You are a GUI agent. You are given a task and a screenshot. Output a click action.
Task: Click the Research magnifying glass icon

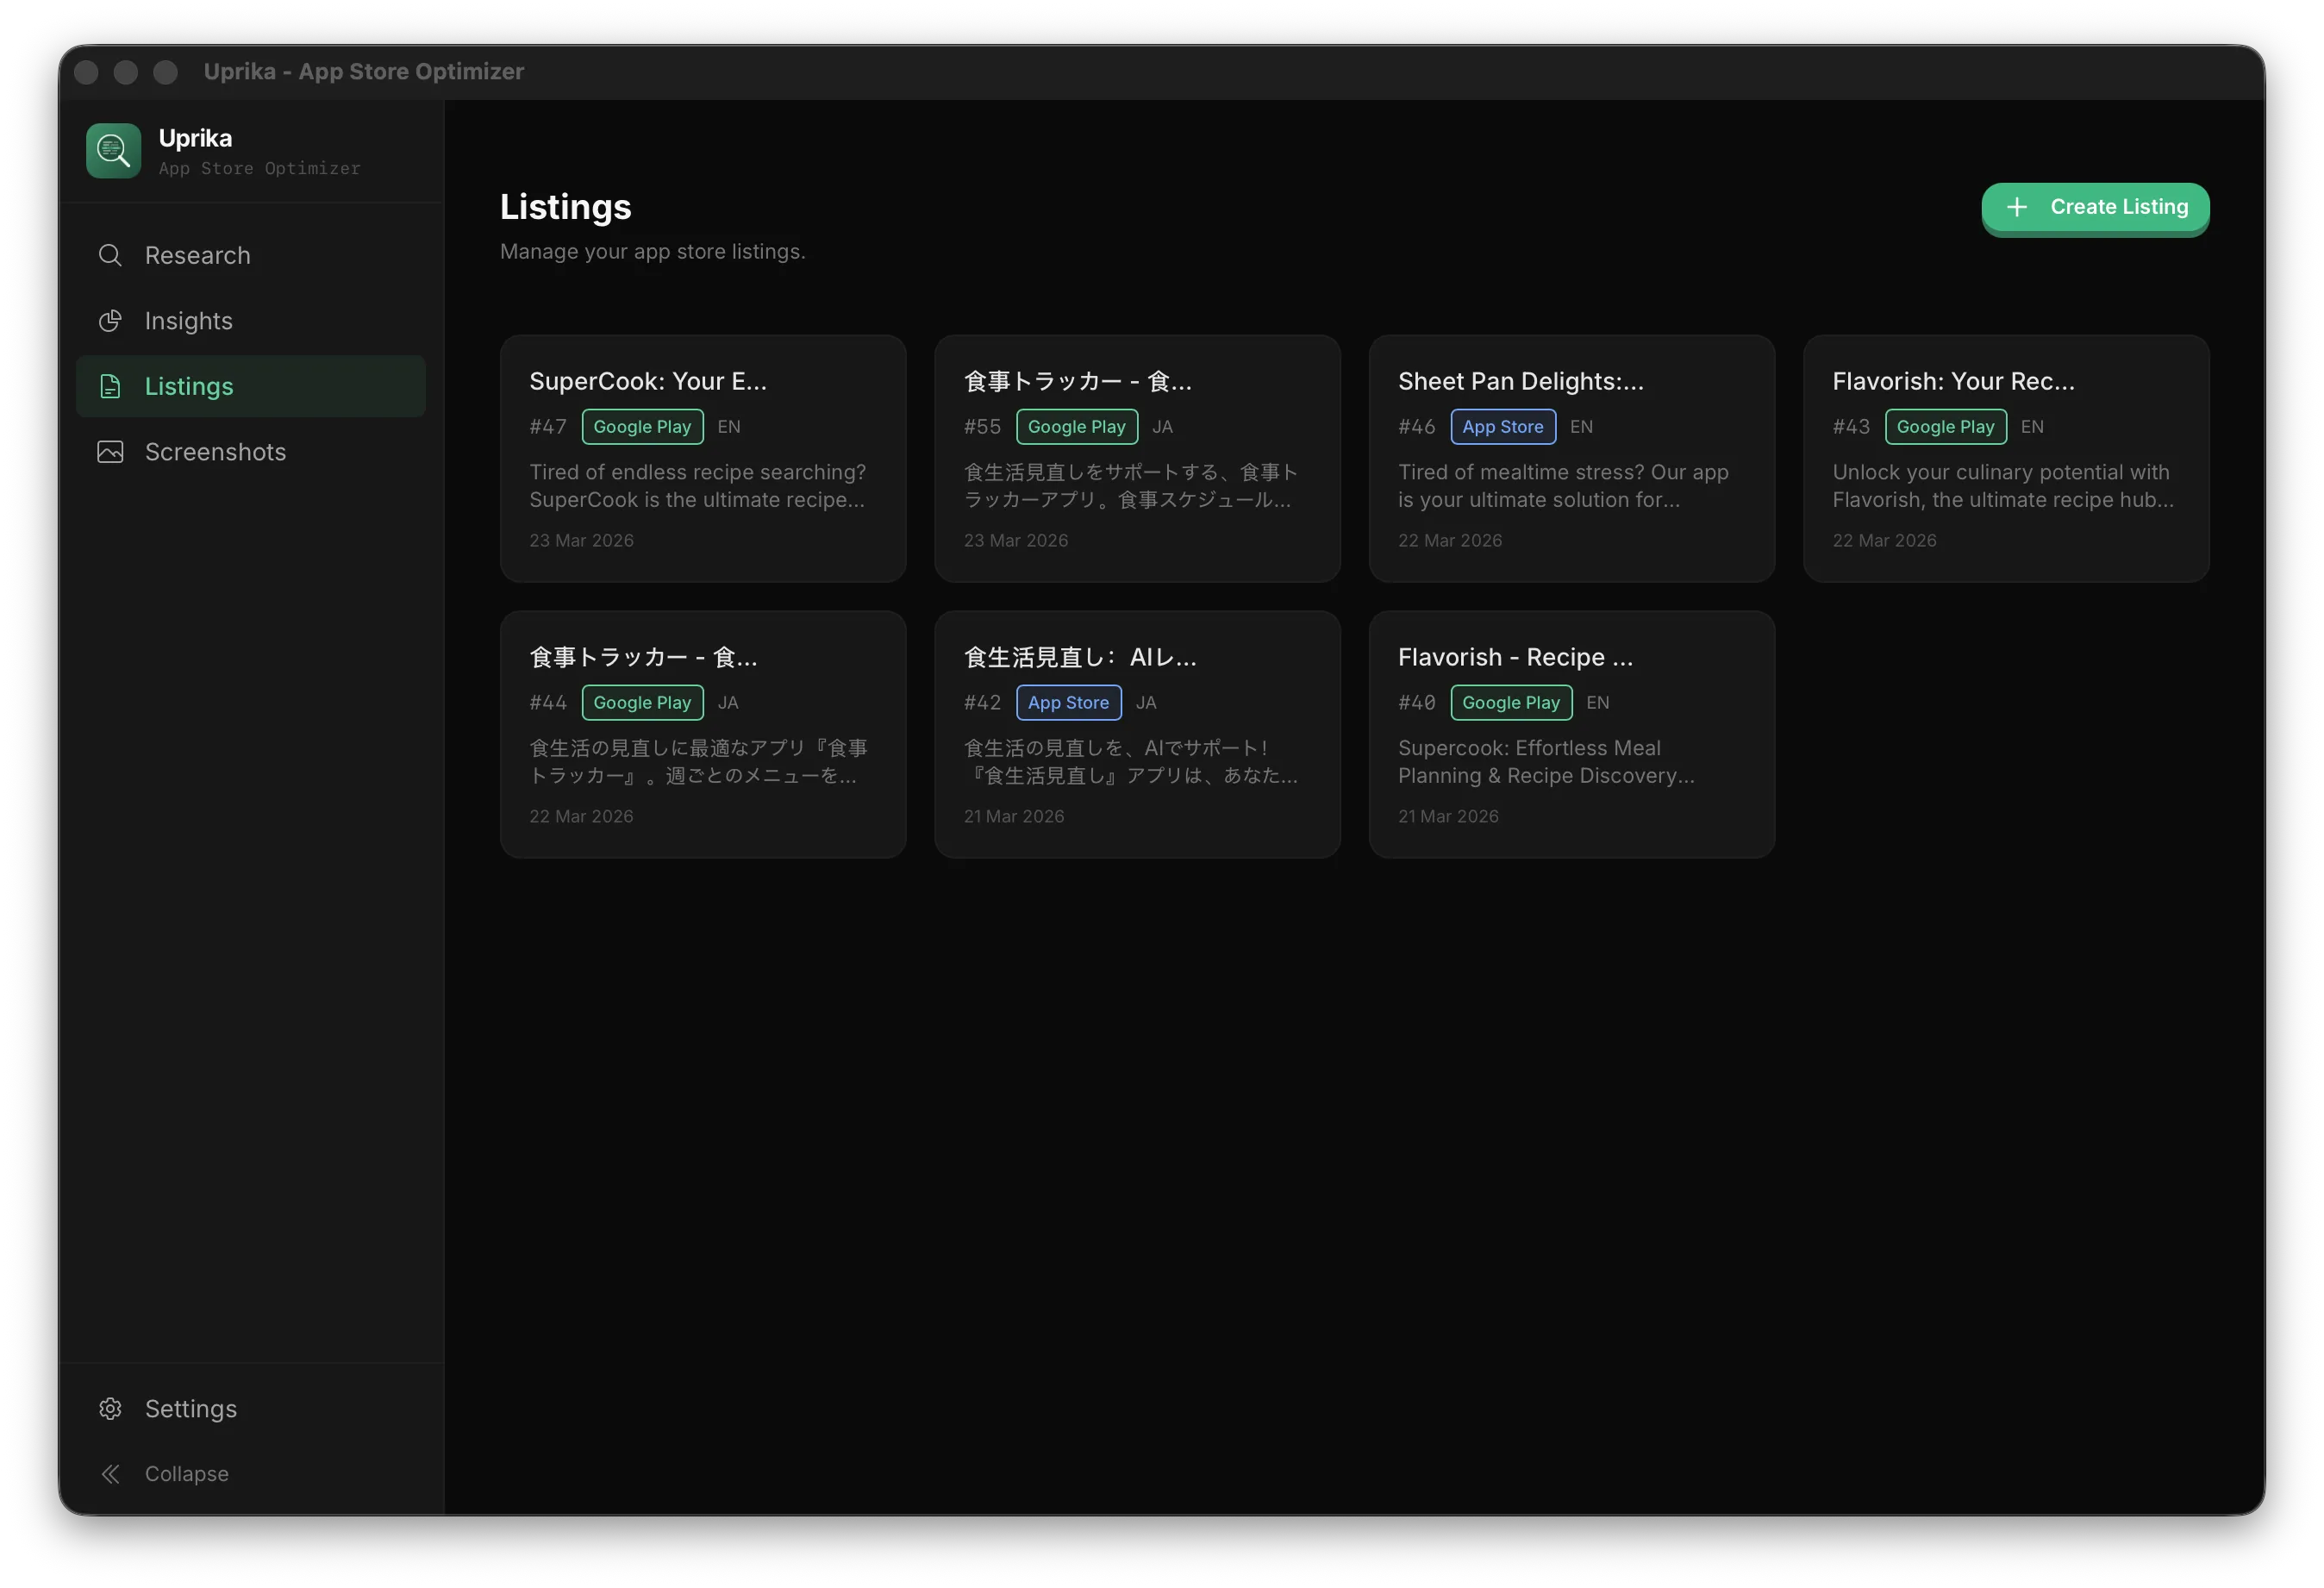[110, 255]
